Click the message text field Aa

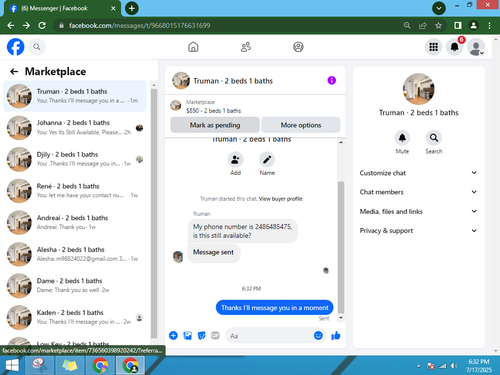click(x=268, y=336)
